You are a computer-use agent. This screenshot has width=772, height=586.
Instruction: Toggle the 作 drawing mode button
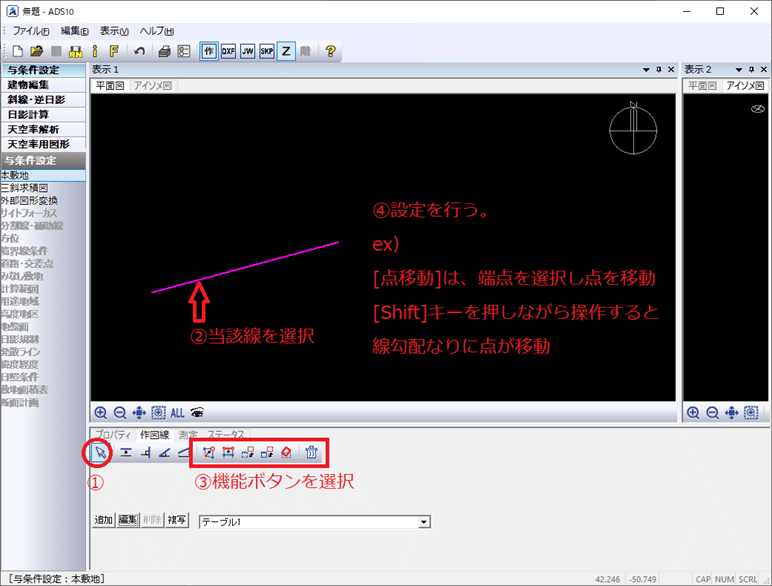point(209,51)
